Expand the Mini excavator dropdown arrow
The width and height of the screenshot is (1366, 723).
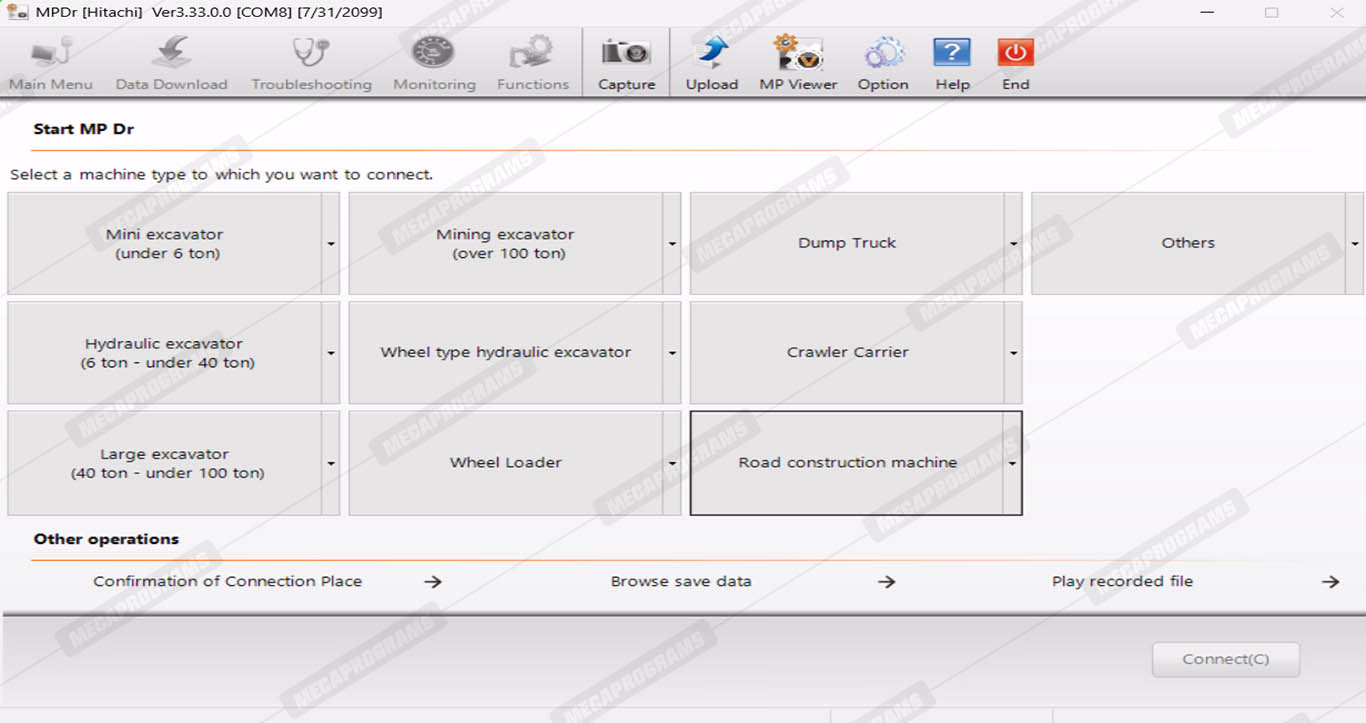331,244
